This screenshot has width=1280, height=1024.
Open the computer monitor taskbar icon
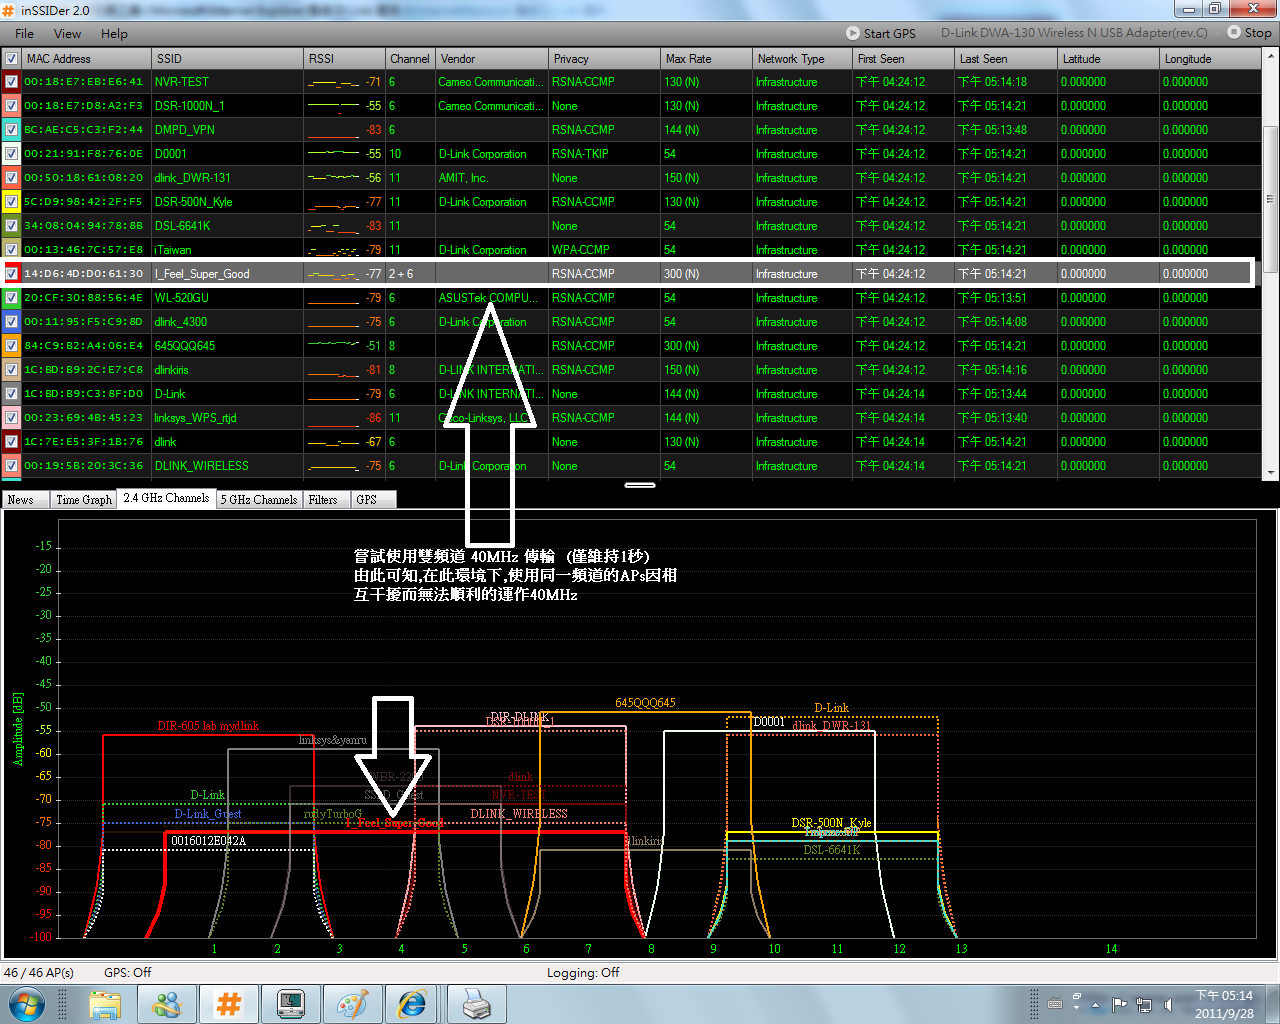coord(291,1004)
